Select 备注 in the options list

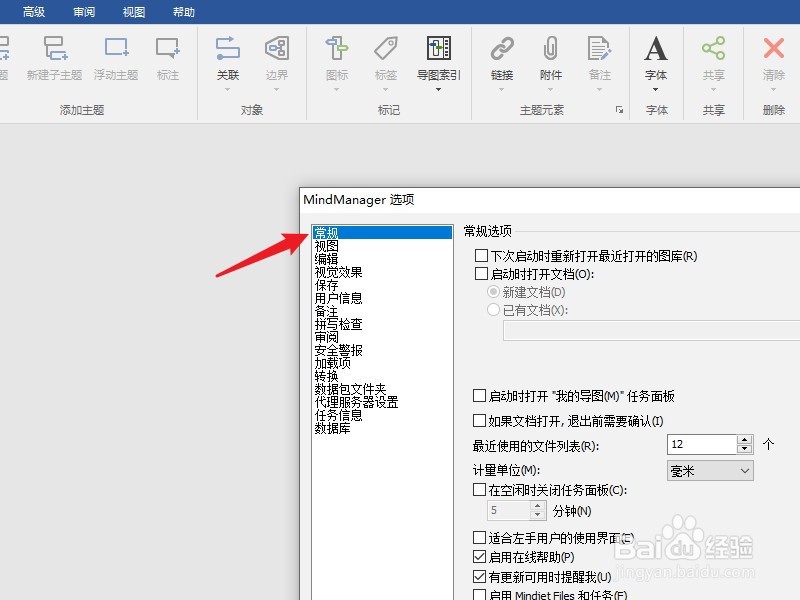(382, 311)
